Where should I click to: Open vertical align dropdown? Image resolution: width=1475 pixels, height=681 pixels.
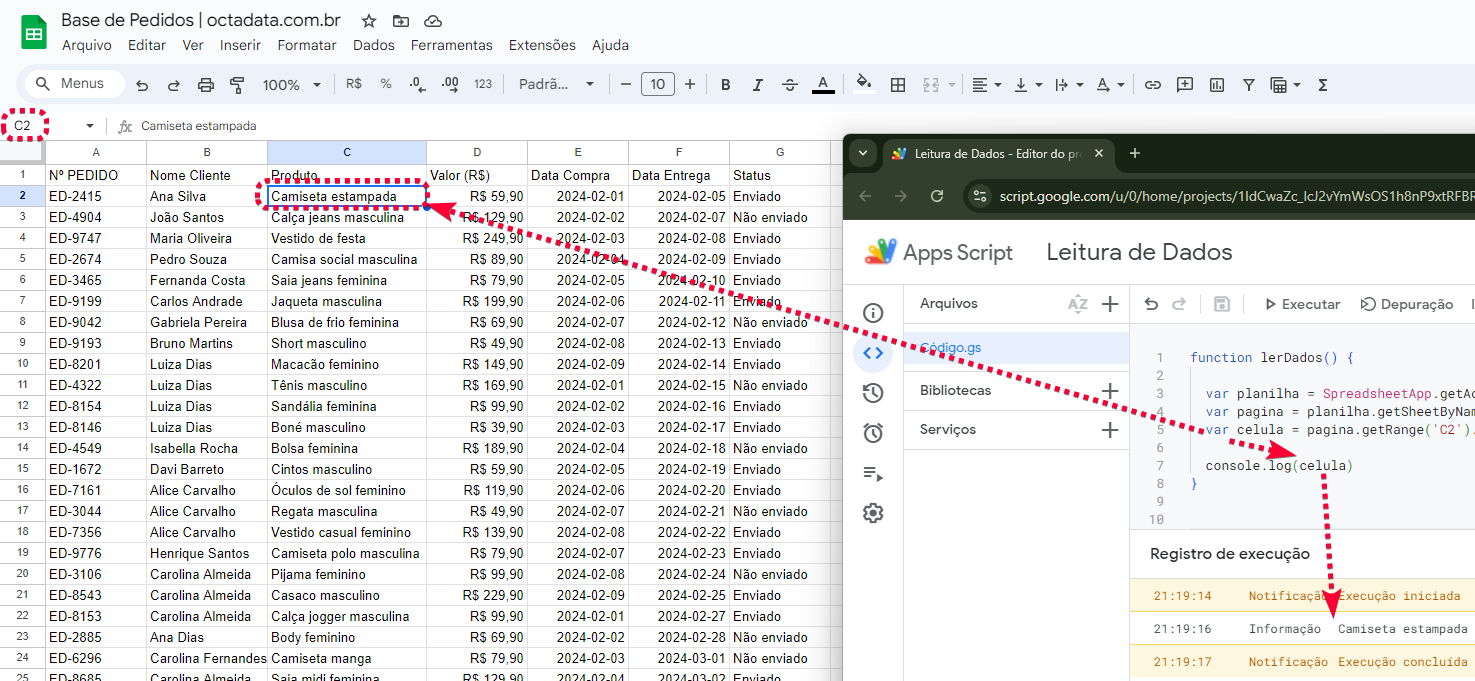coord(1028,85)
